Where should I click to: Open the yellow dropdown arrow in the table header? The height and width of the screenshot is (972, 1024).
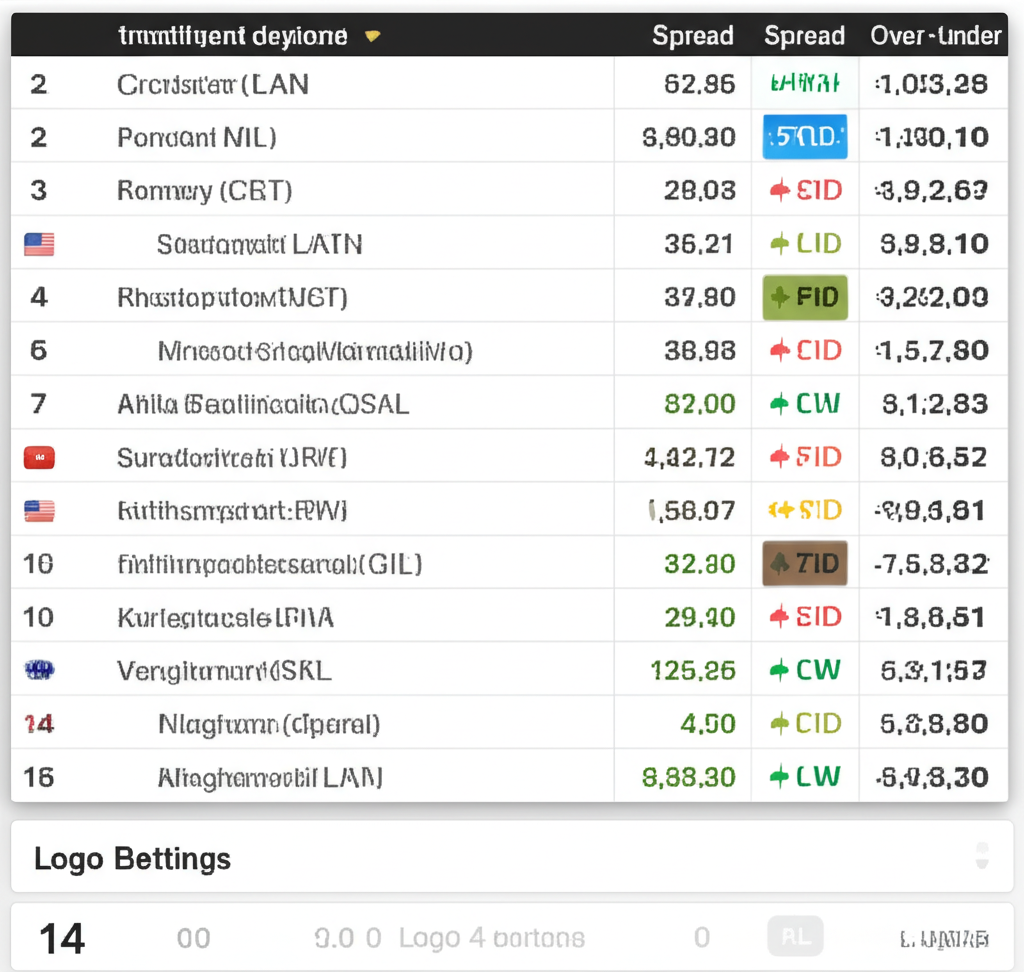(x=372, y=37)
